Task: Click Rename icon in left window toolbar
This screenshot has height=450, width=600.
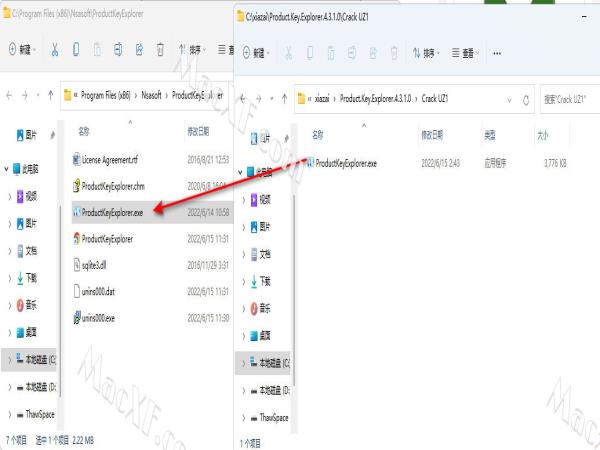Action: [x=118, y=49]
